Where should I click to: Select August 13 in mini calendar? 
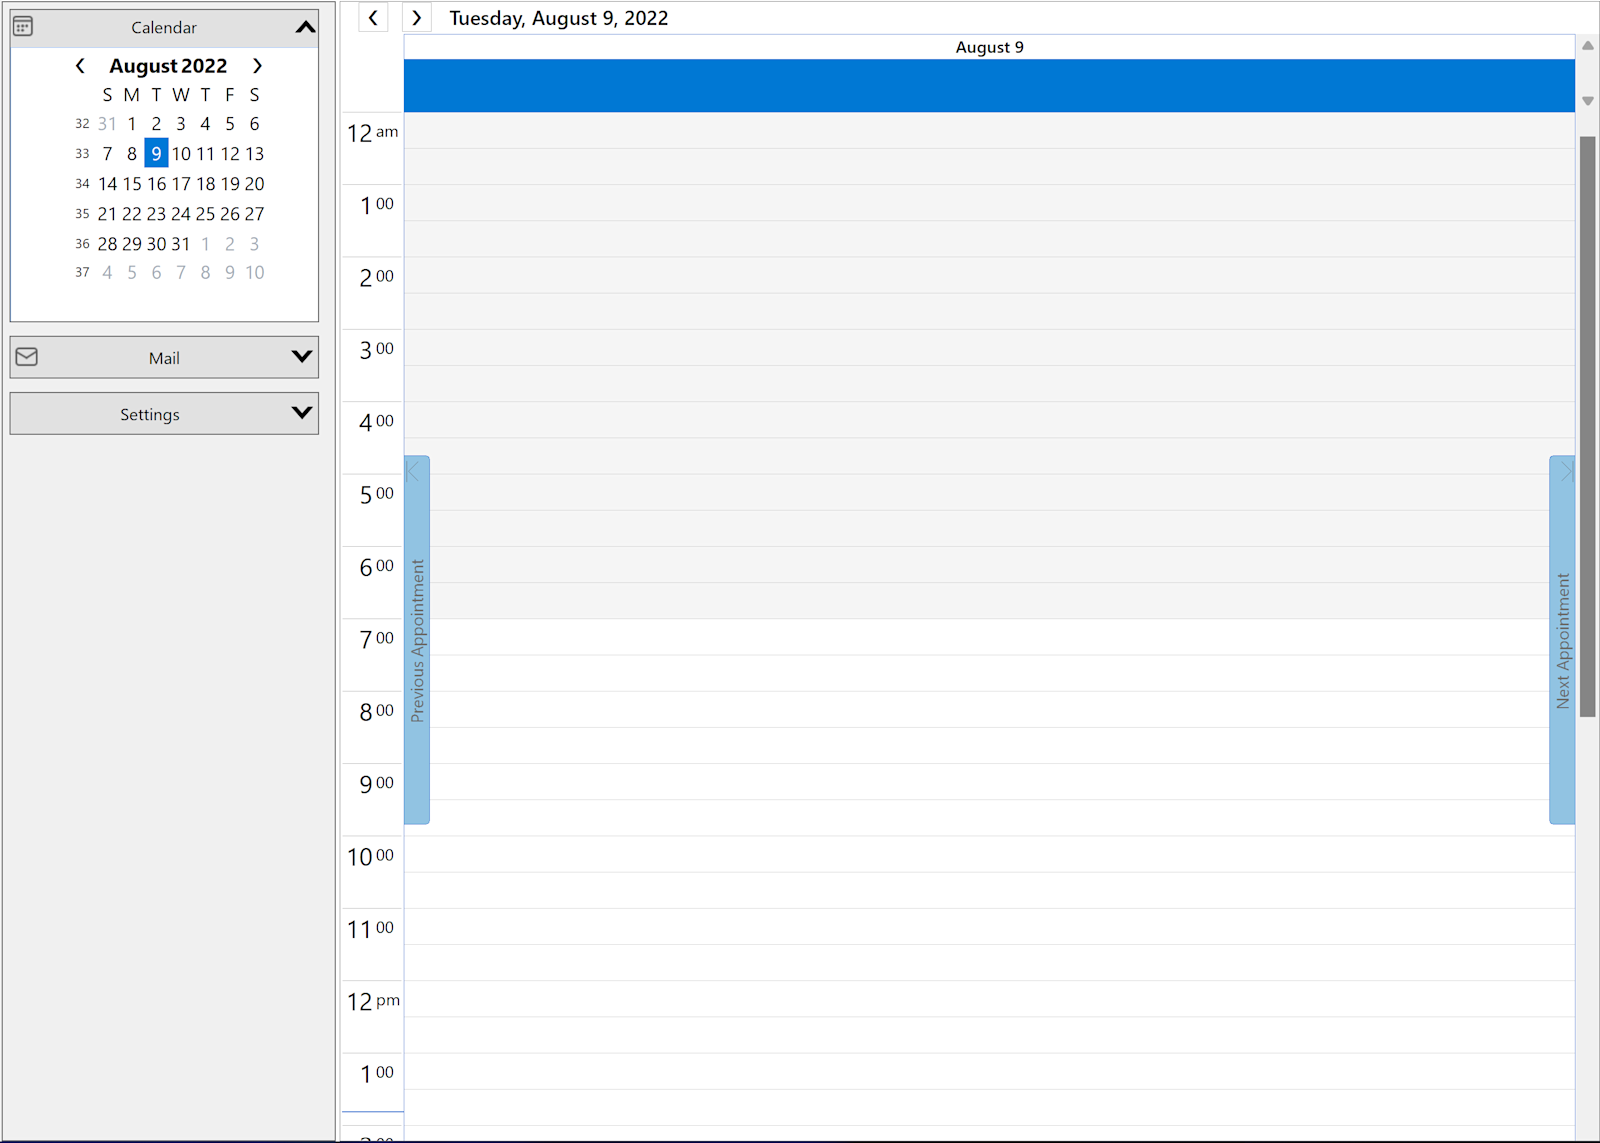(x=255, y=153)
